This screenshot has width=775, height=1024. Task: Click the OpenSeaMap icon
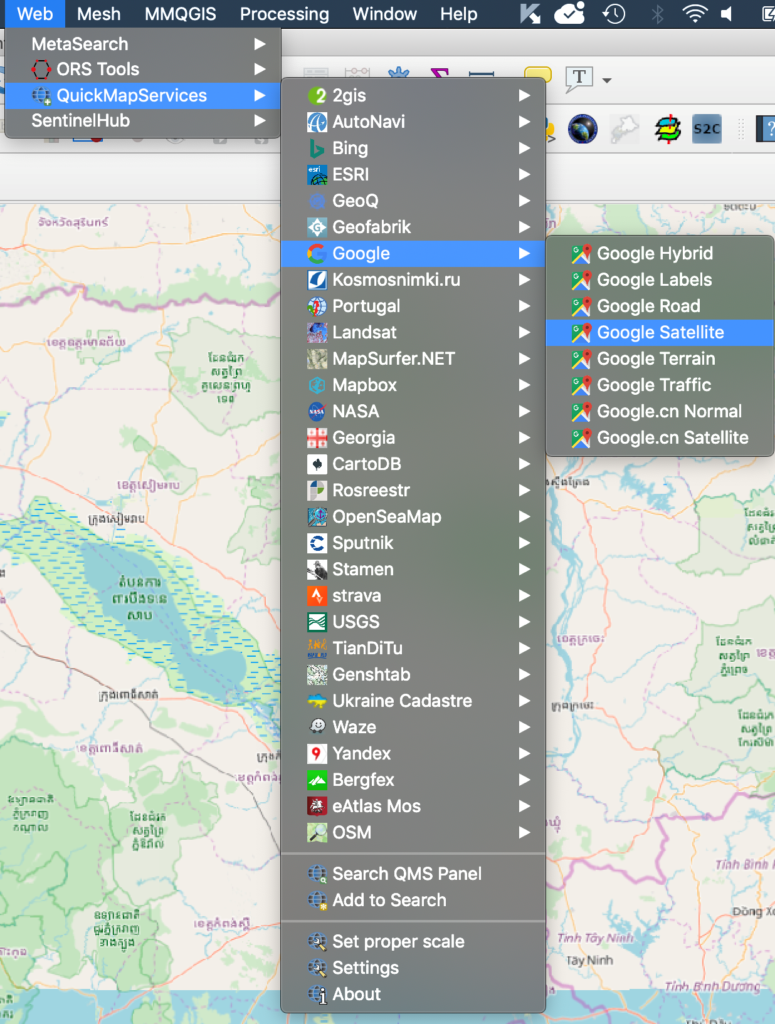pyautogui.click(x=317, y=517)
